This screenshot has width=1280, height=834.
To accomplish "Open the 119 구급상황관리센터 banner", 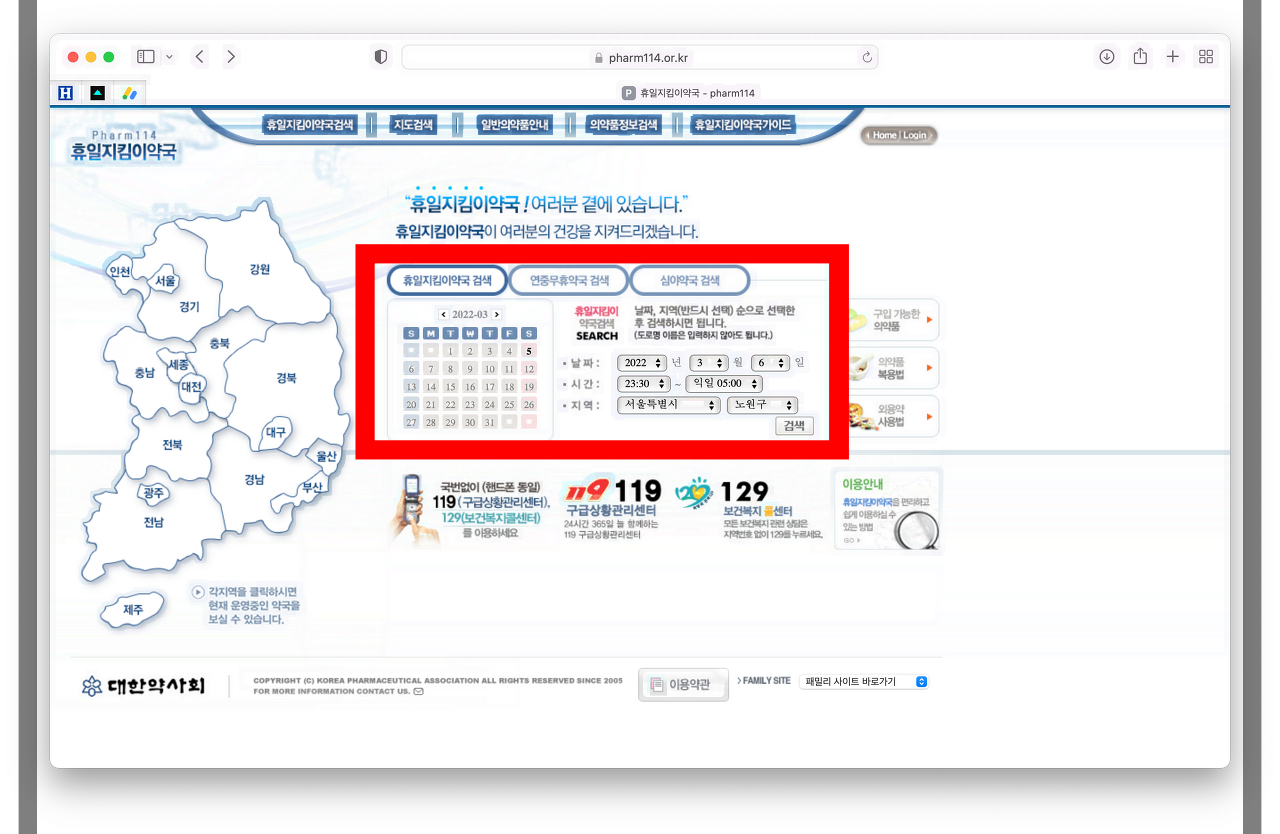I will coord(614,509).
